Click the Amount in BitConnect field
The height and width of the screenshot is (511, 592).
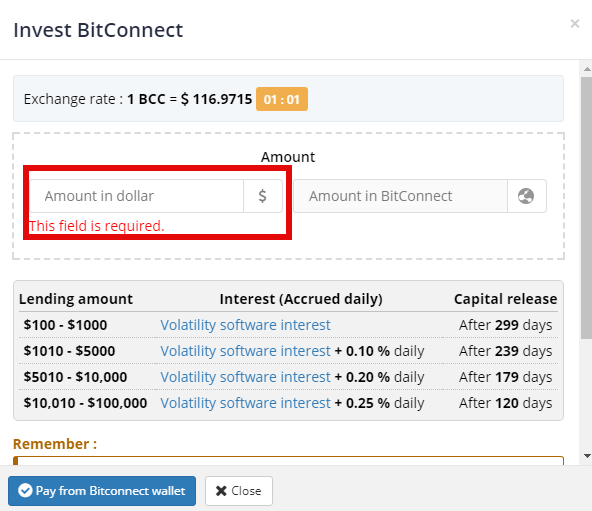[401, 196]
